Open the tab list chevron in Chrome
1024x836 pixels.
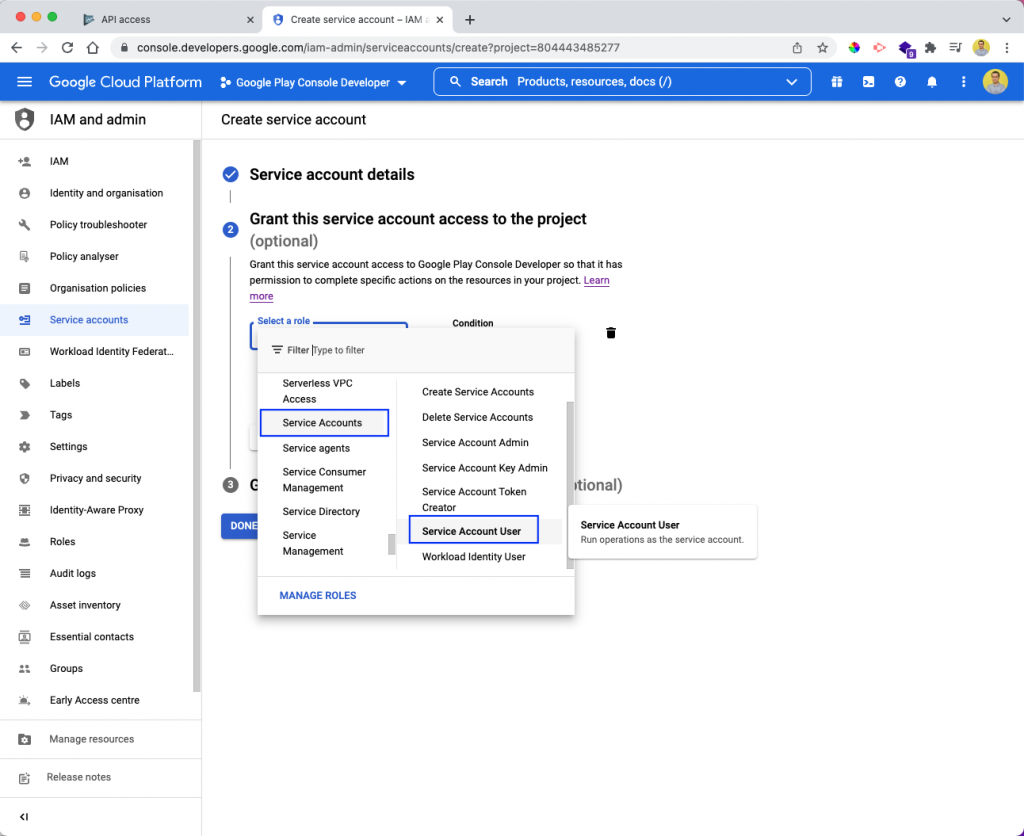(1006, 20)
